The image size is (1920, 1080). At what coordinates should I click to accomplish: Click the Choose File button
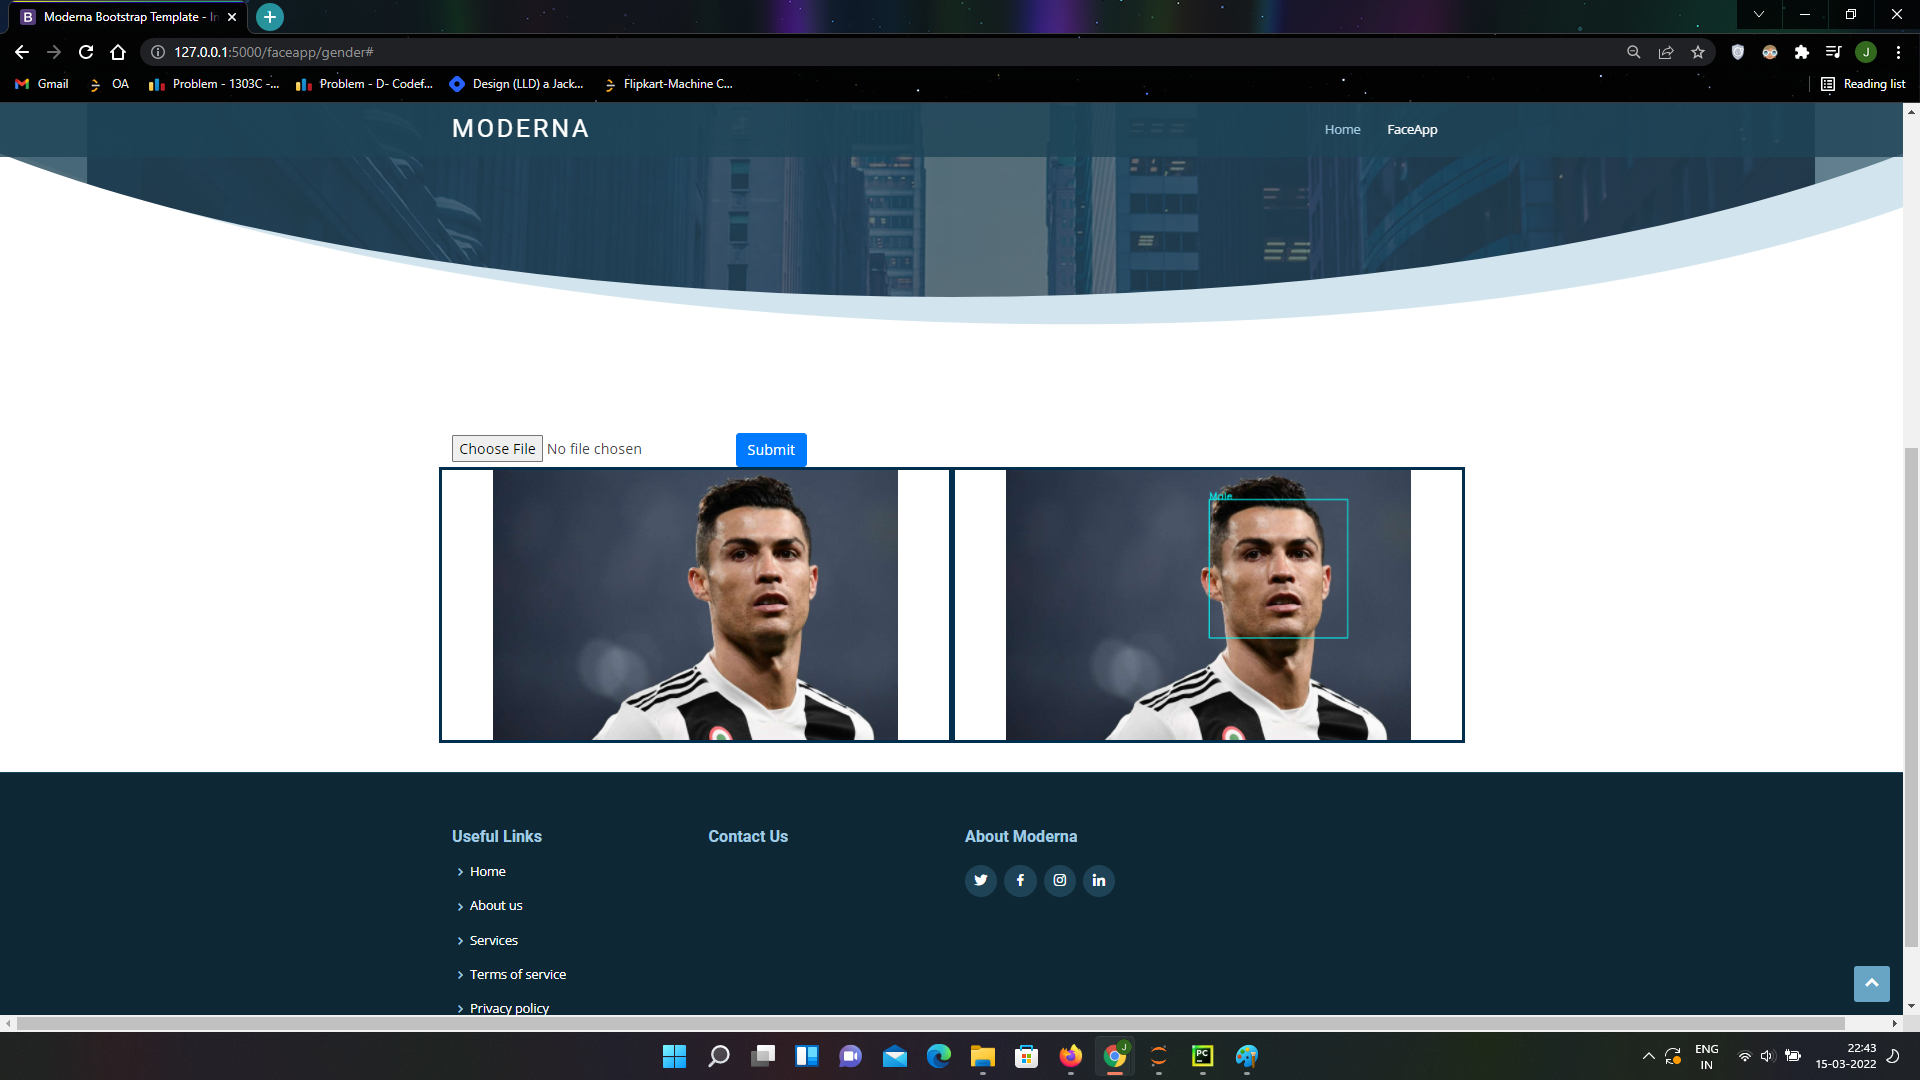tap(497, 449)
